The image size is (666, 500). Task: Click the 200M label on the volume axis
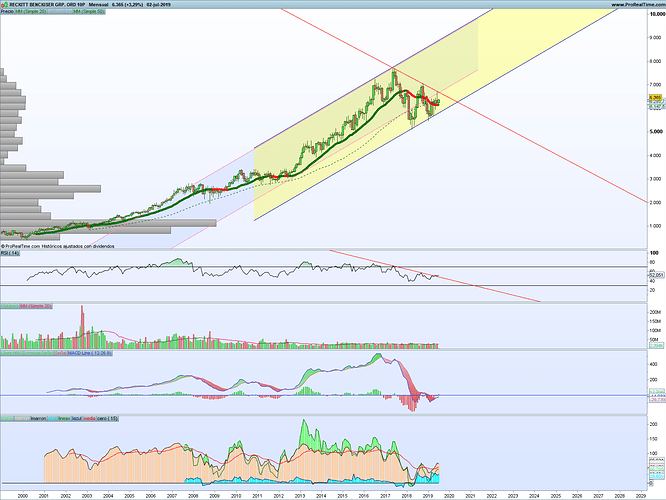pyautogui.click(x=655, y=312)
